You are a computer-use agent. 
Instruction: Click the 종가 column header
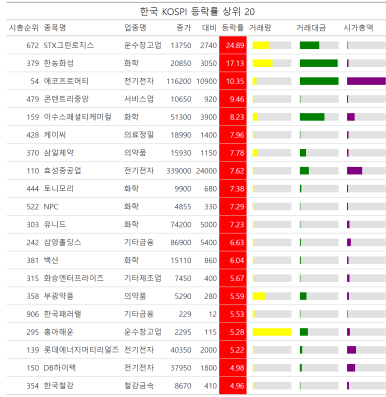[x=184, y=28]
